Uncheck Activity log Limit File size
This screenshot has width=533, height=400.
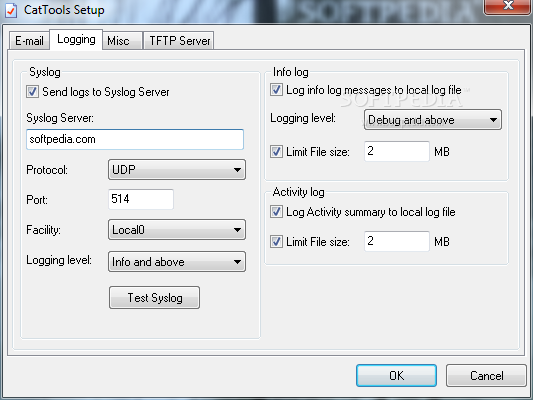[276, 242]
